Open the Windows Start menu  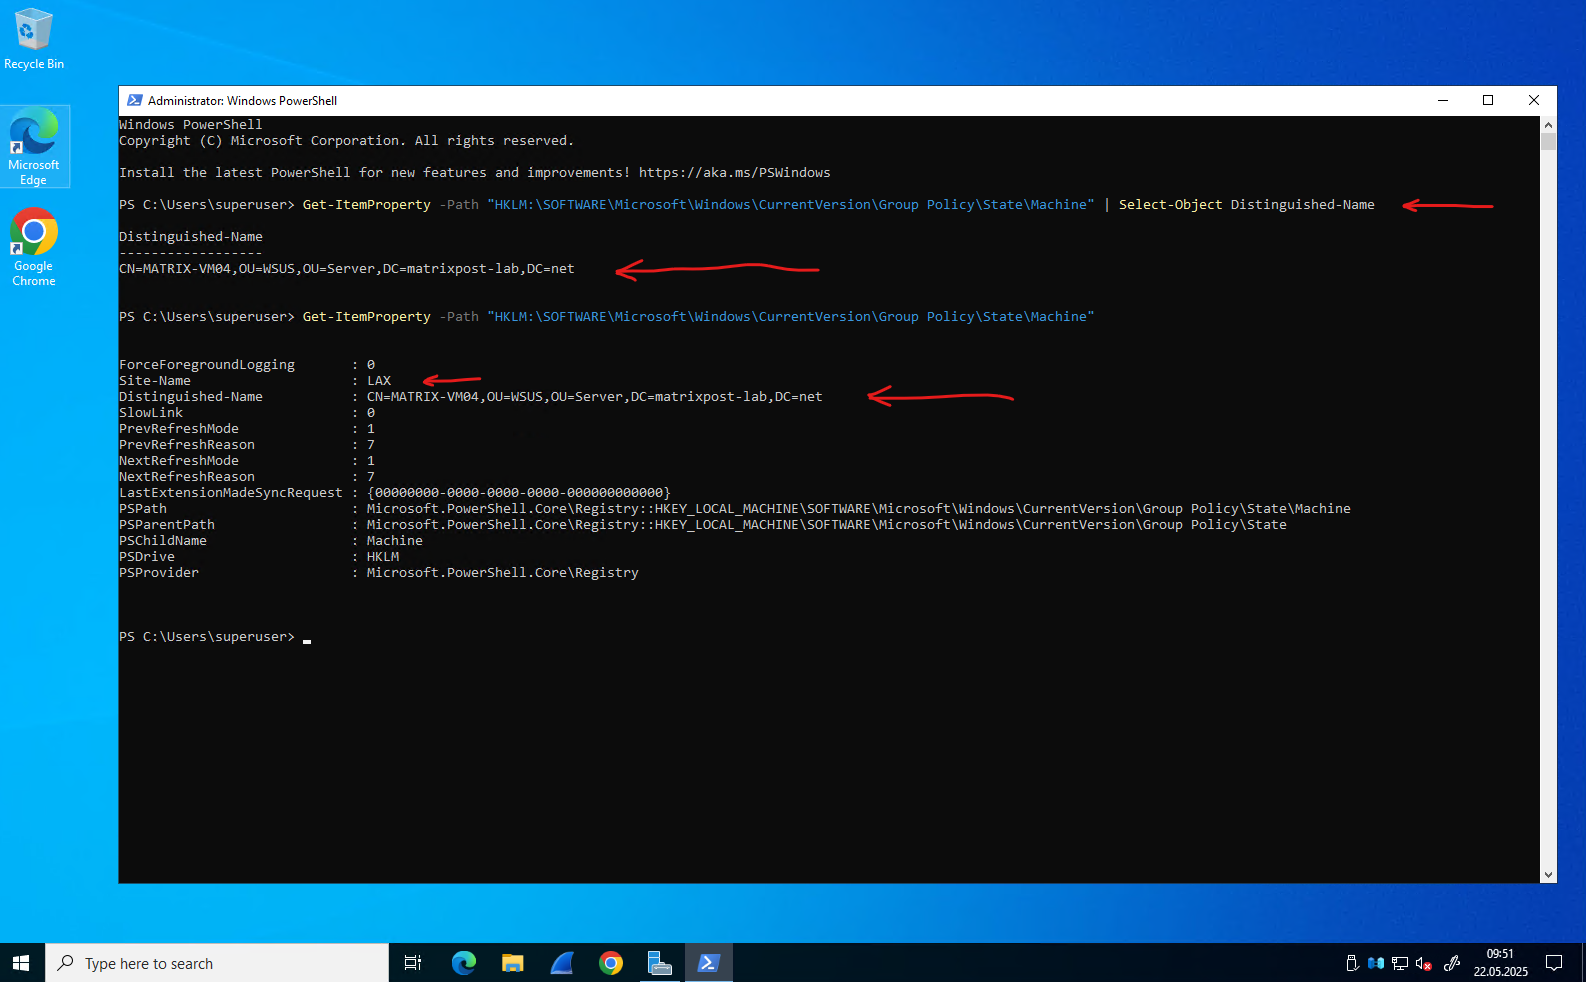(x=21, y=963)
